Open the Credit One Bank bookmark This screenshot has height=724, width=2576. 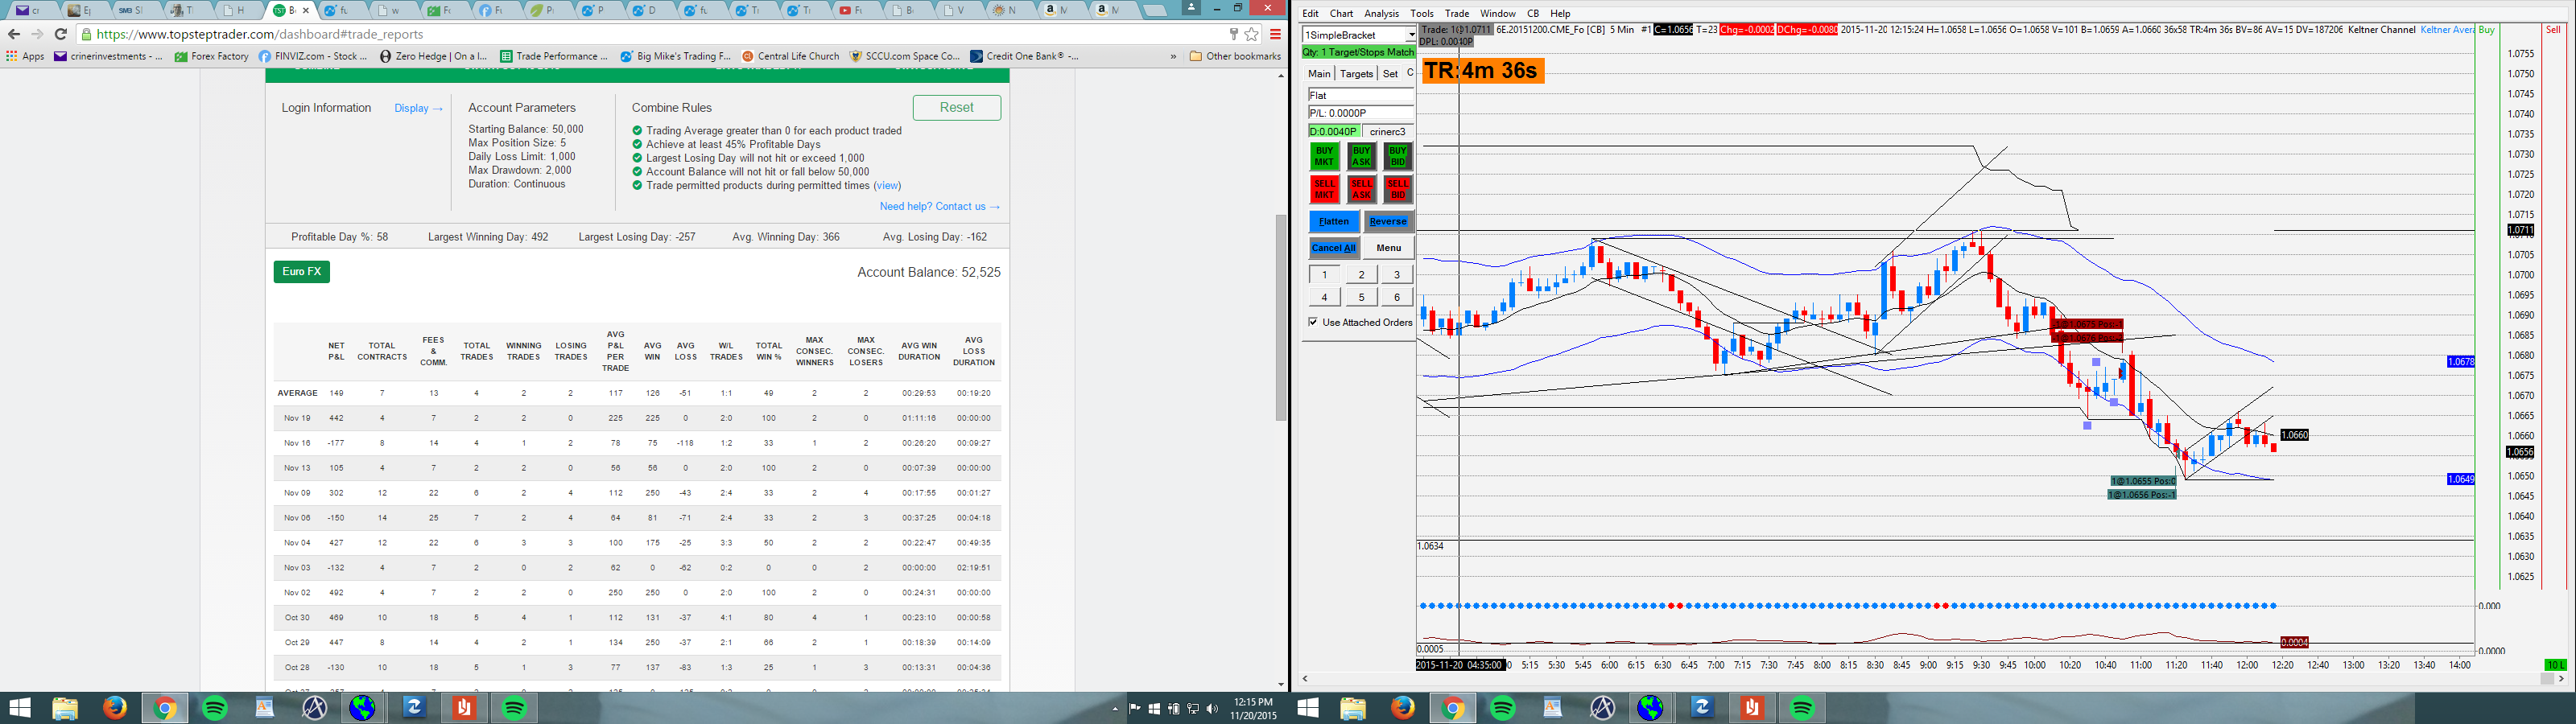pyautogui.click(x=1025, y=56)
